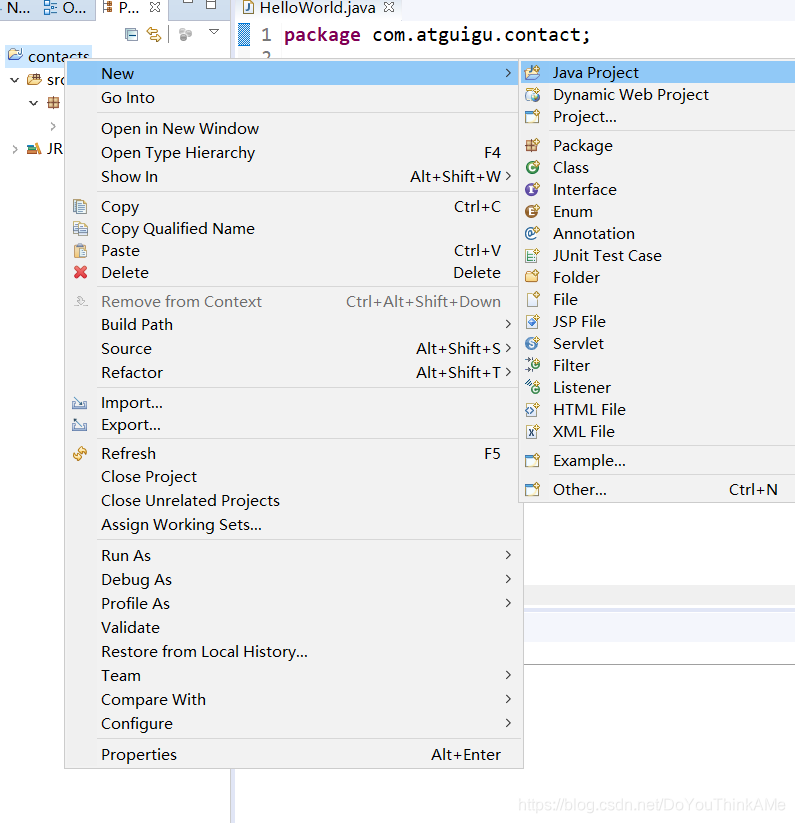Select Profile As submenu
Viewport: 795px width, 823px height.
tap(294, 604)
